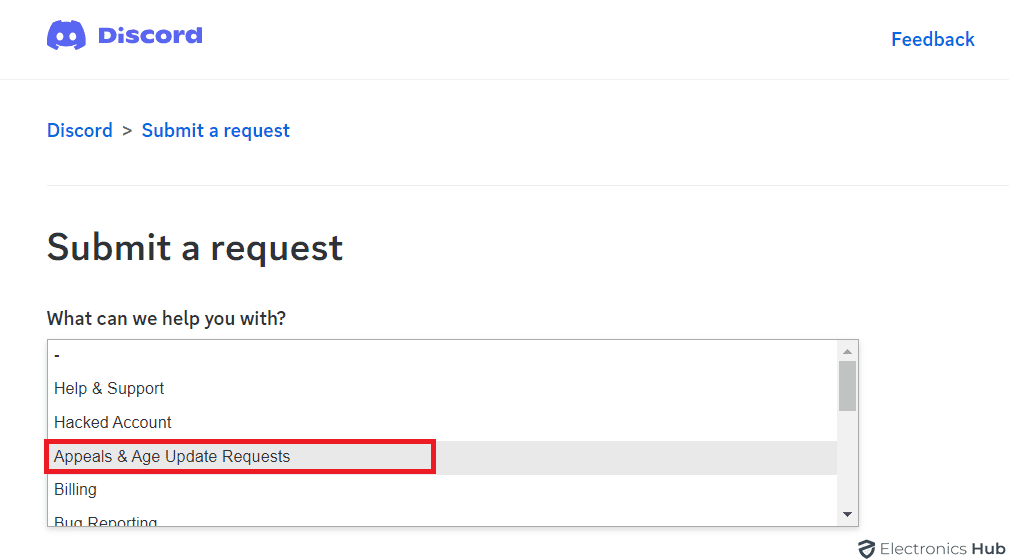Image resolution: width=1009 pixels, height=560 pixels.
Task: Click the Submit a request breadcrumb
Action: pos(215,130)
